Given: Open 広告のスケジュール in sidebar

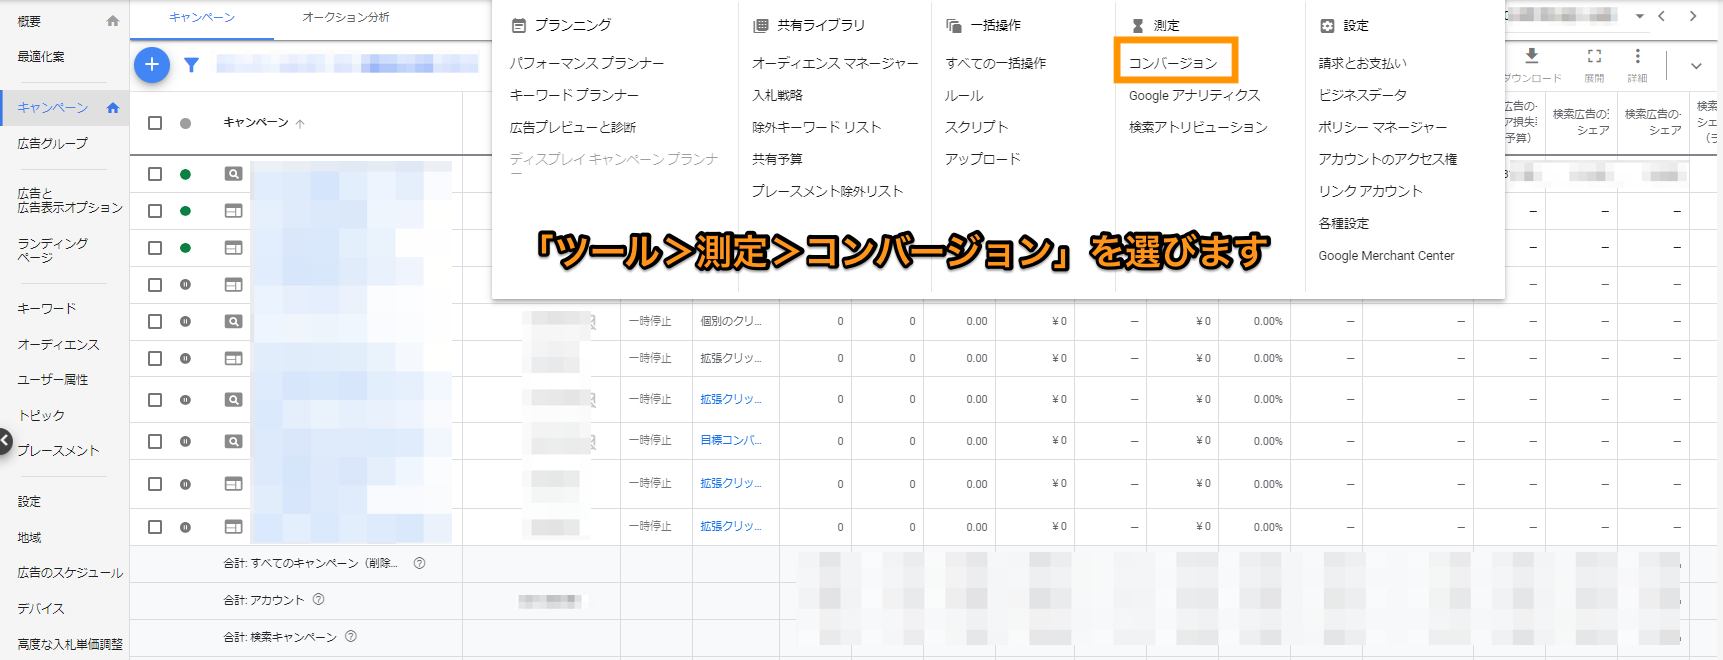Looking at the screenshot, I should coord(70,573).
